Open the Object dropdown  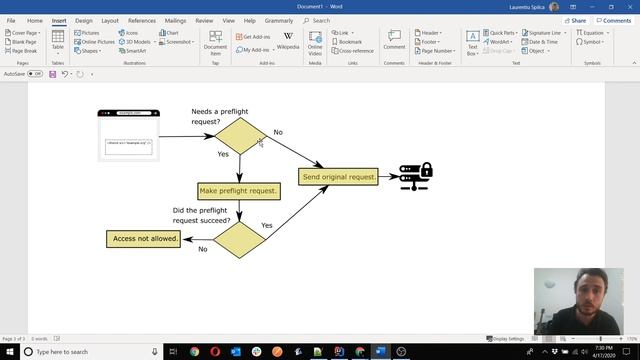pos(549,51)
